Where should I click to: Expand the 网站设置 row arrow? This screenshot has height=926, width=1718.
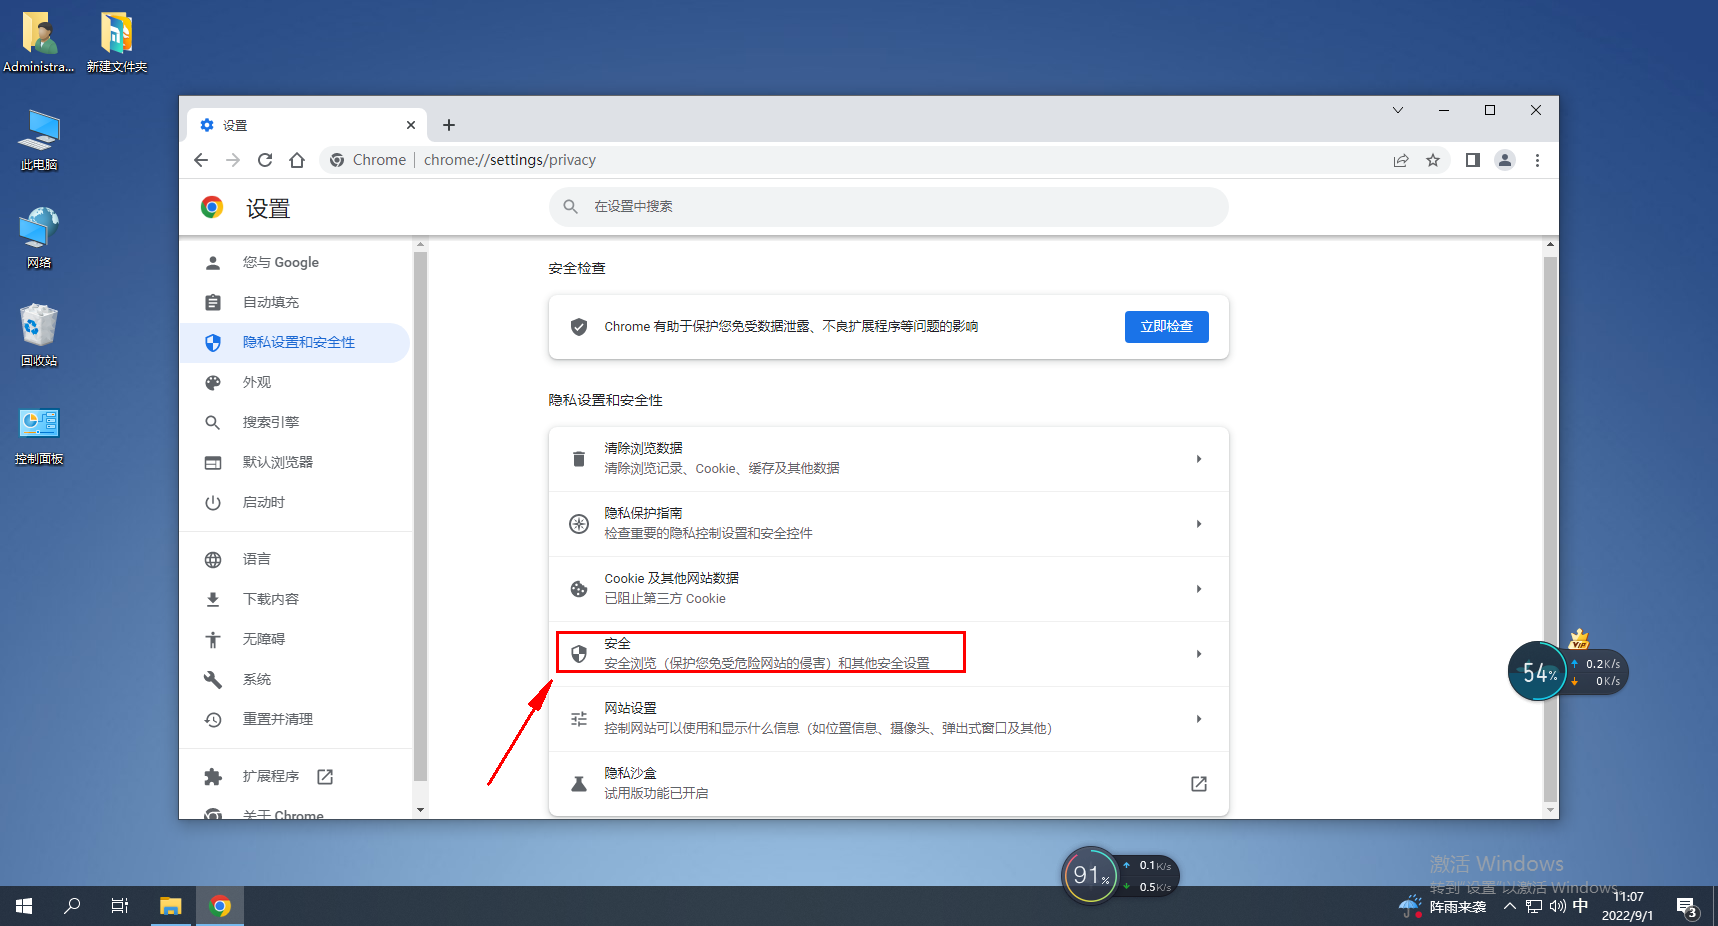coord(1198,719)
